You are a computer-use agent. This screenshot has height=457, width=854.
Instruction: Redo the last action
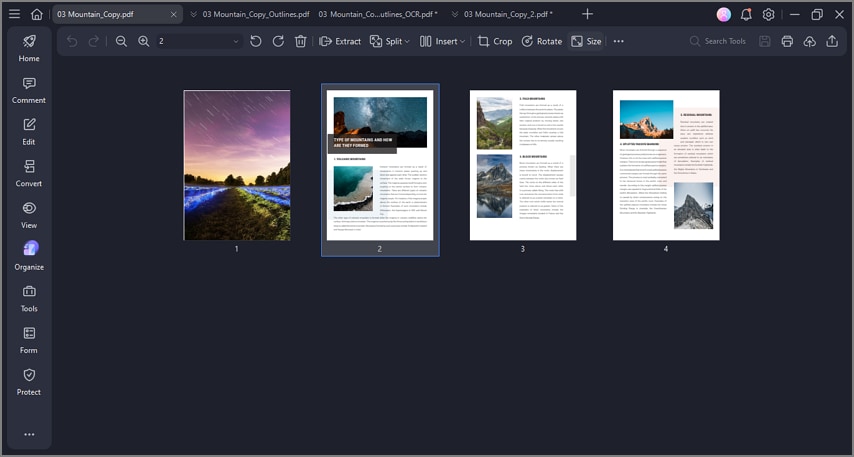point(94,41)
